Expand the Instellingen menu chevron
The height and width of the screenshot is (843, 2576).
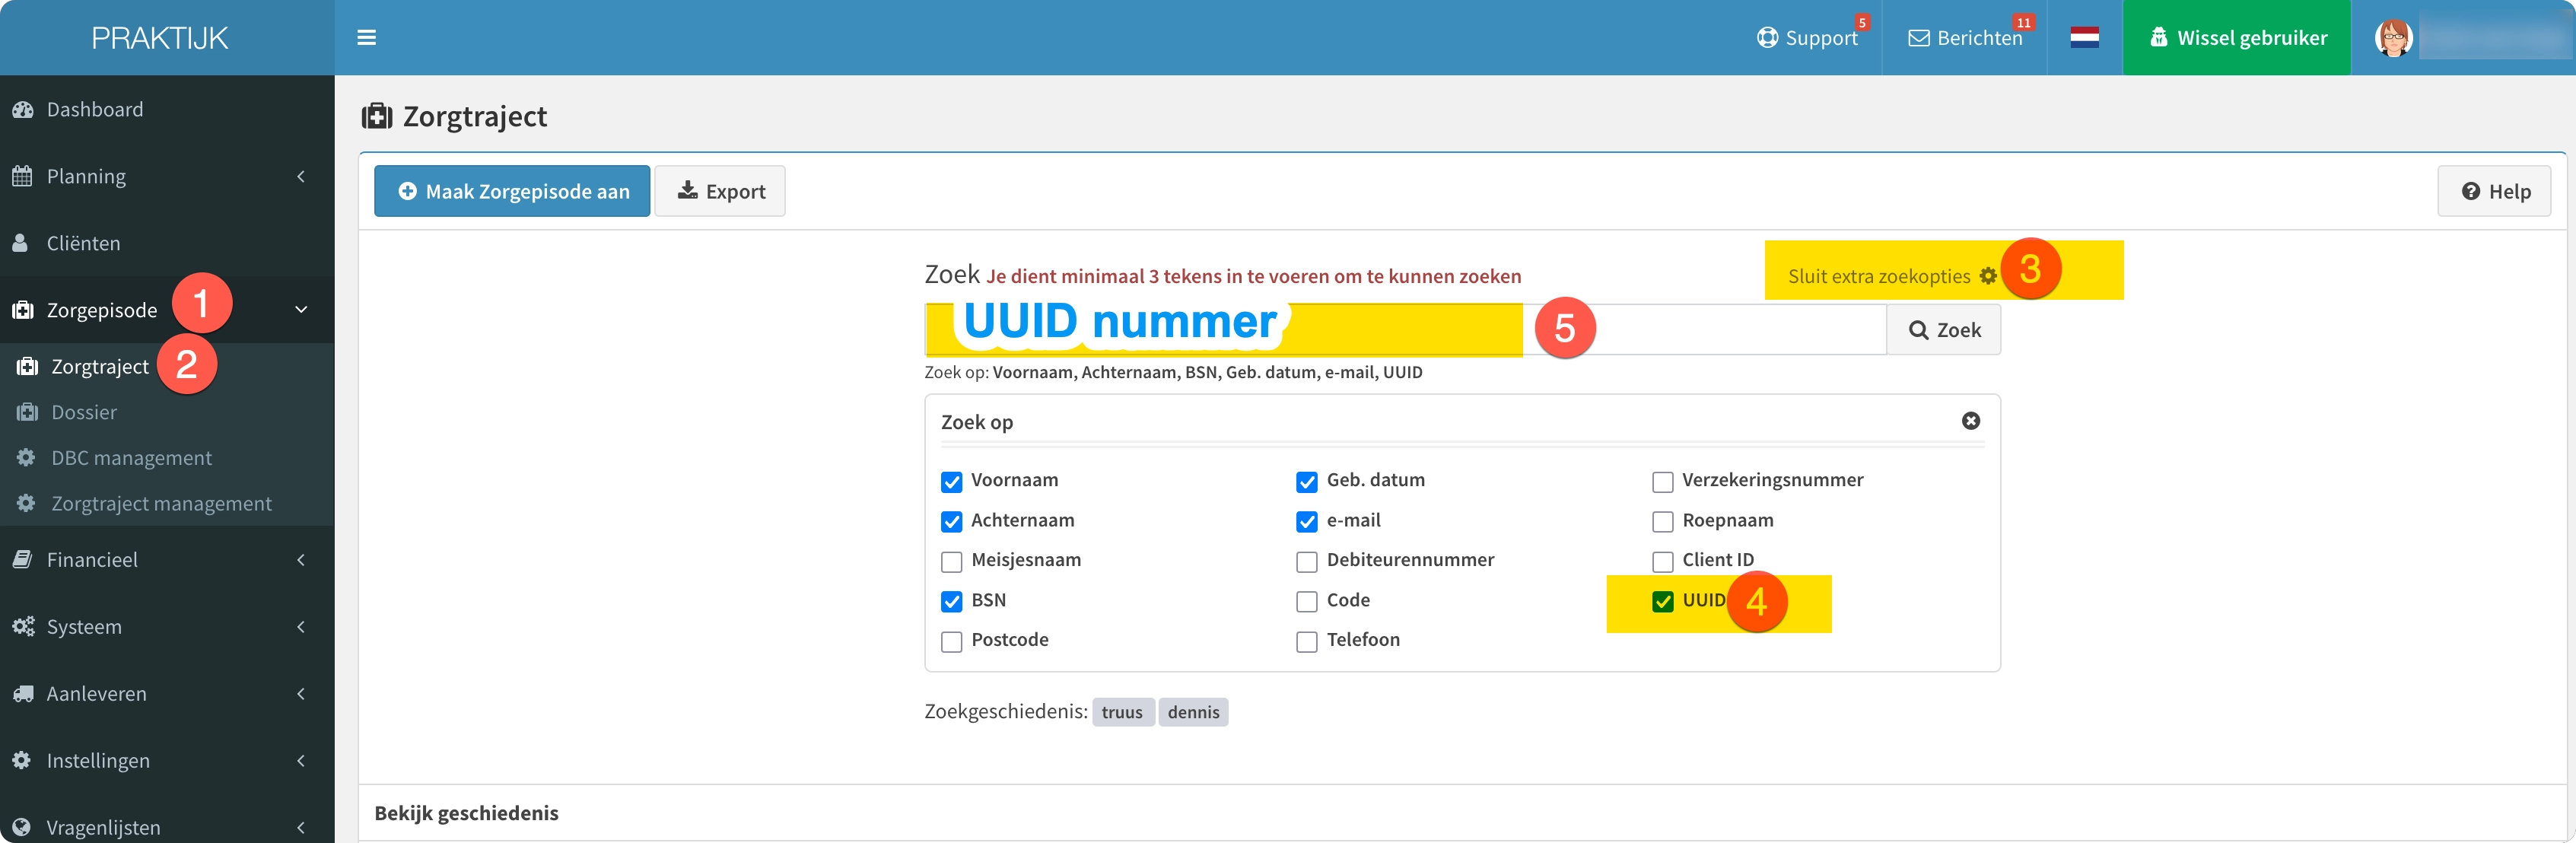pos(301,760)
